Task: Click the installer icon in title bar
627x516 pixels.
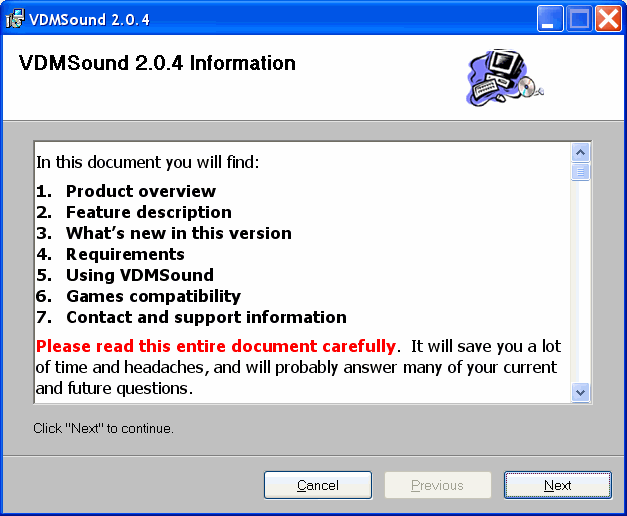Action: (15, 19)
